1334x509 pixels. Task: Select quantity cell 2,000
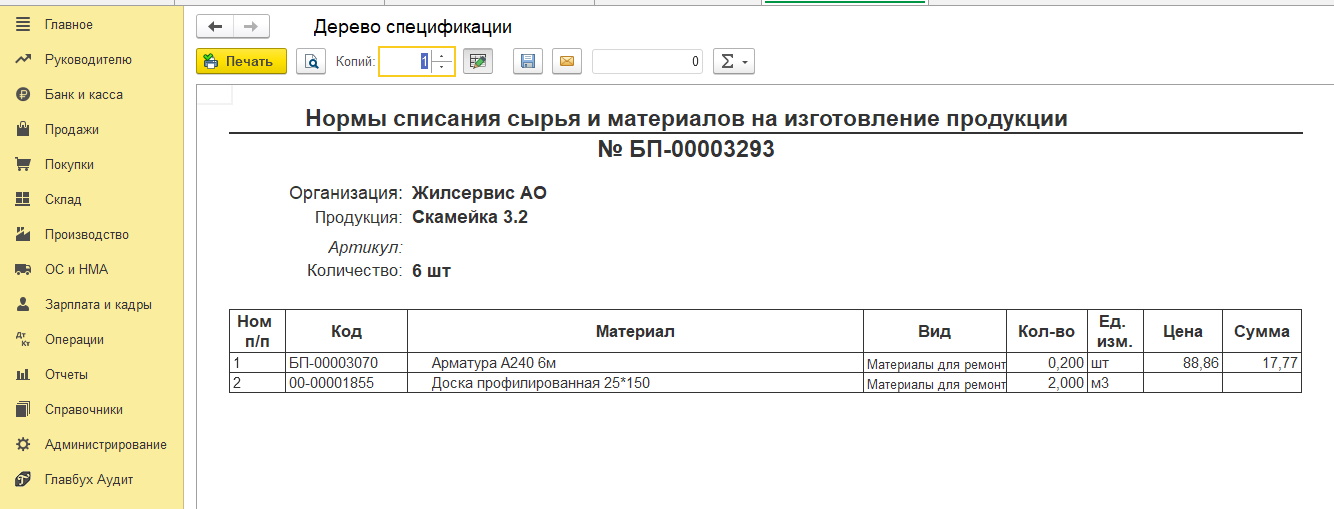click(1046, 383)
